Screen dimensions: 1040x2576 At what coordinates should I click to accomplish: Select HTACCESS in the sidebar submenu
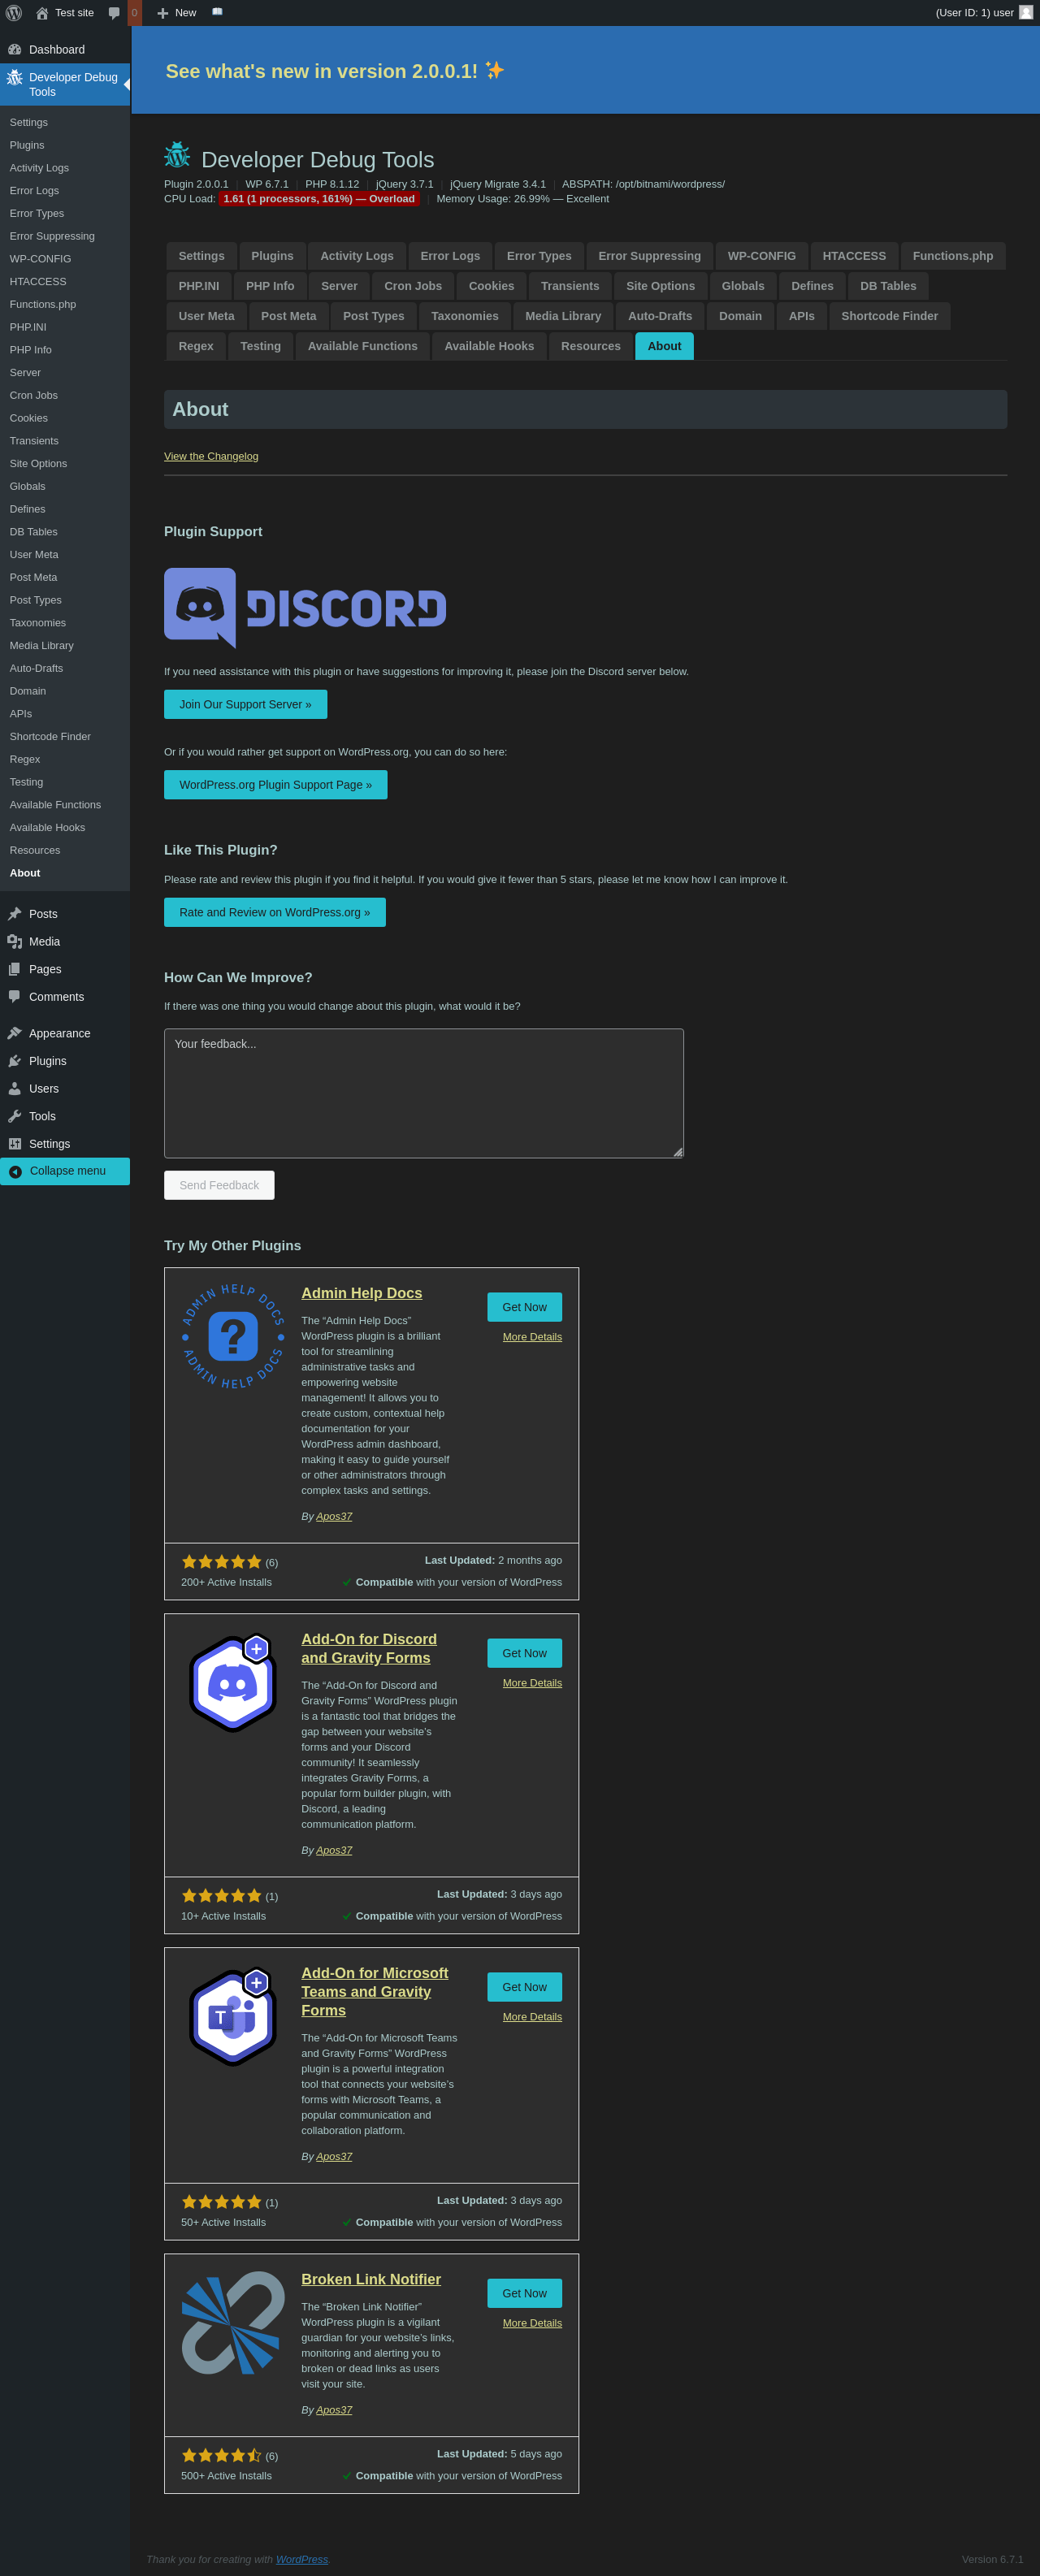38,282
